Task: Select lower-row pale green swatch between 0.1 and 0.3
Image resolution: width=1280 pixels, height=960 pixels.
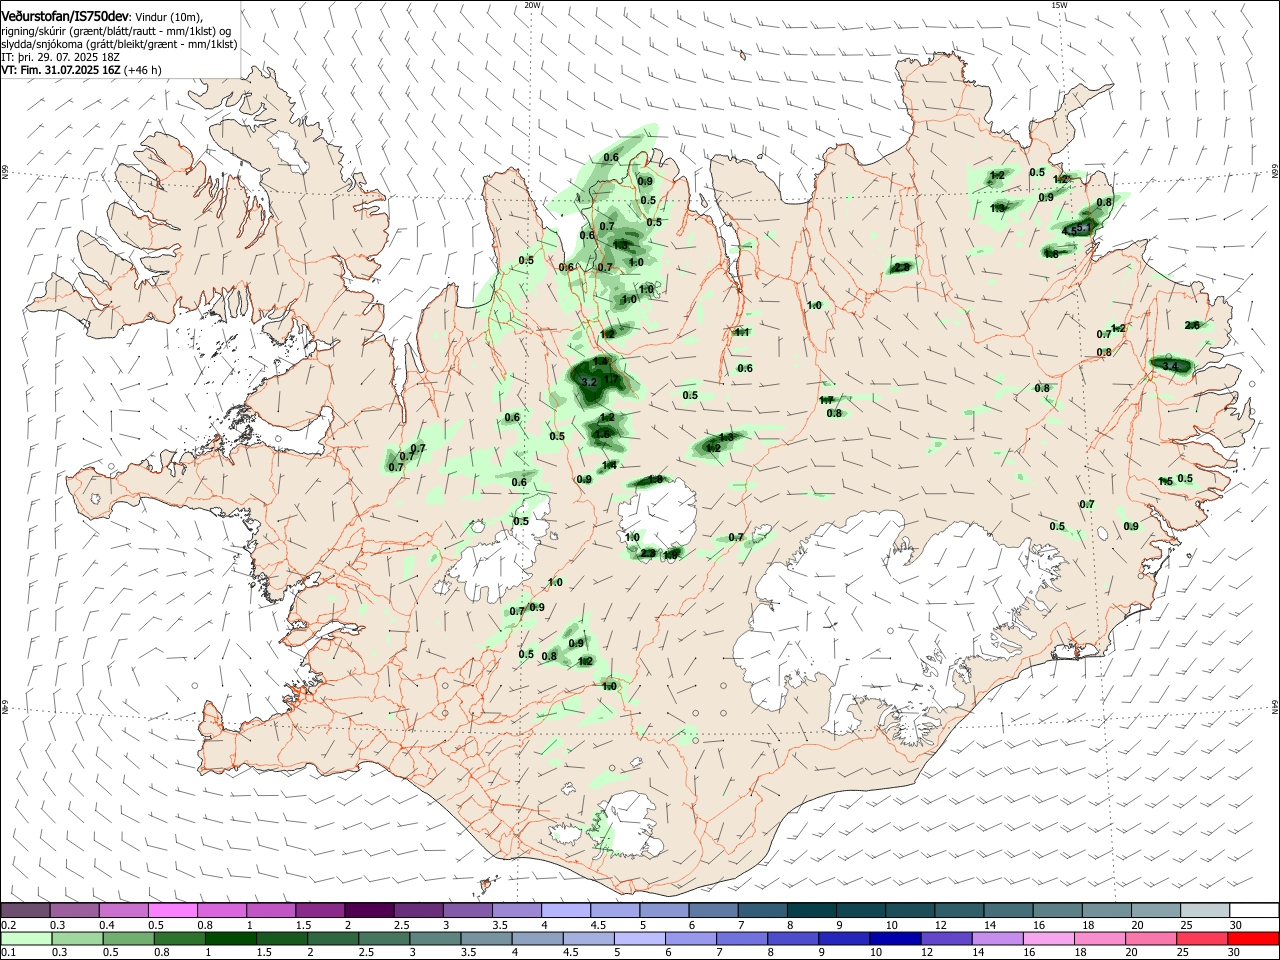Action: [x=25, y=939]
